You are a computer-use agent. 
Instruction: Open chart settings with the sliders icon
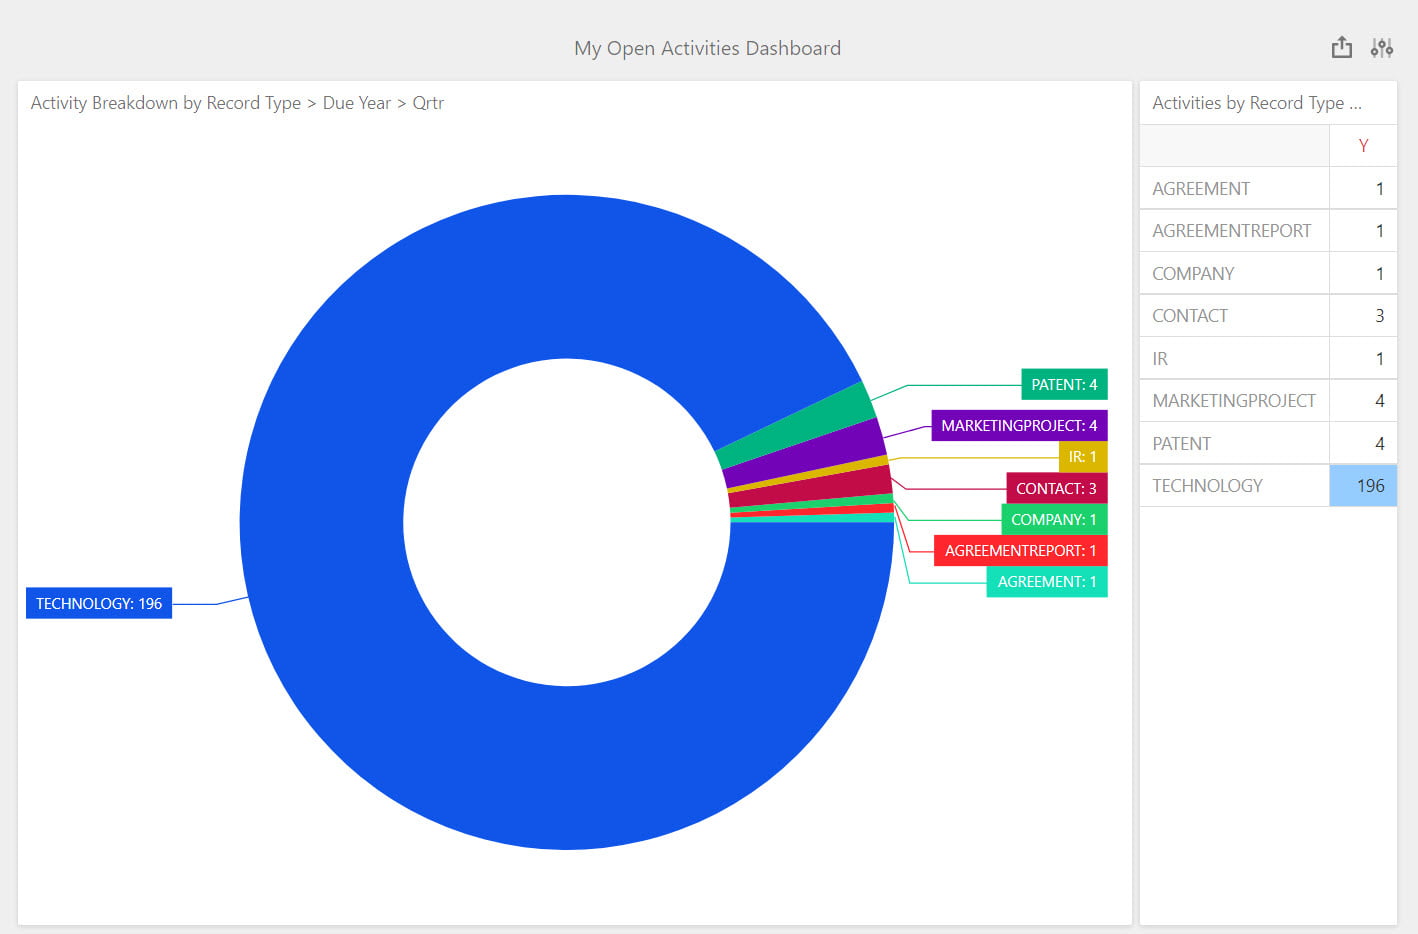tap(1382, 47)
